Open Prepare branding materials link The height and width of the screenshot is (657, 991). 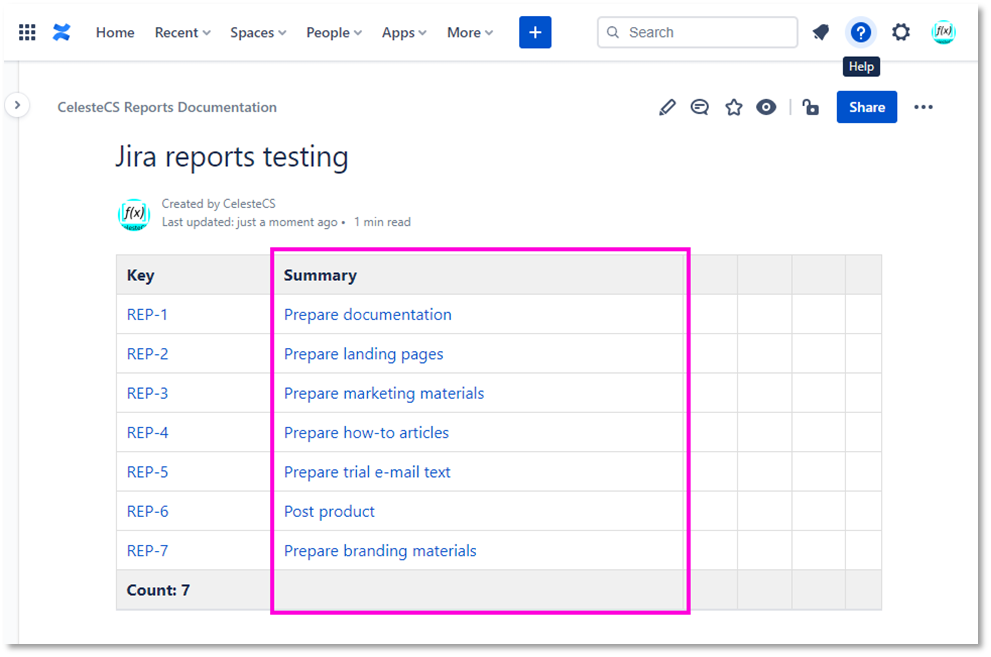point(380,551)
